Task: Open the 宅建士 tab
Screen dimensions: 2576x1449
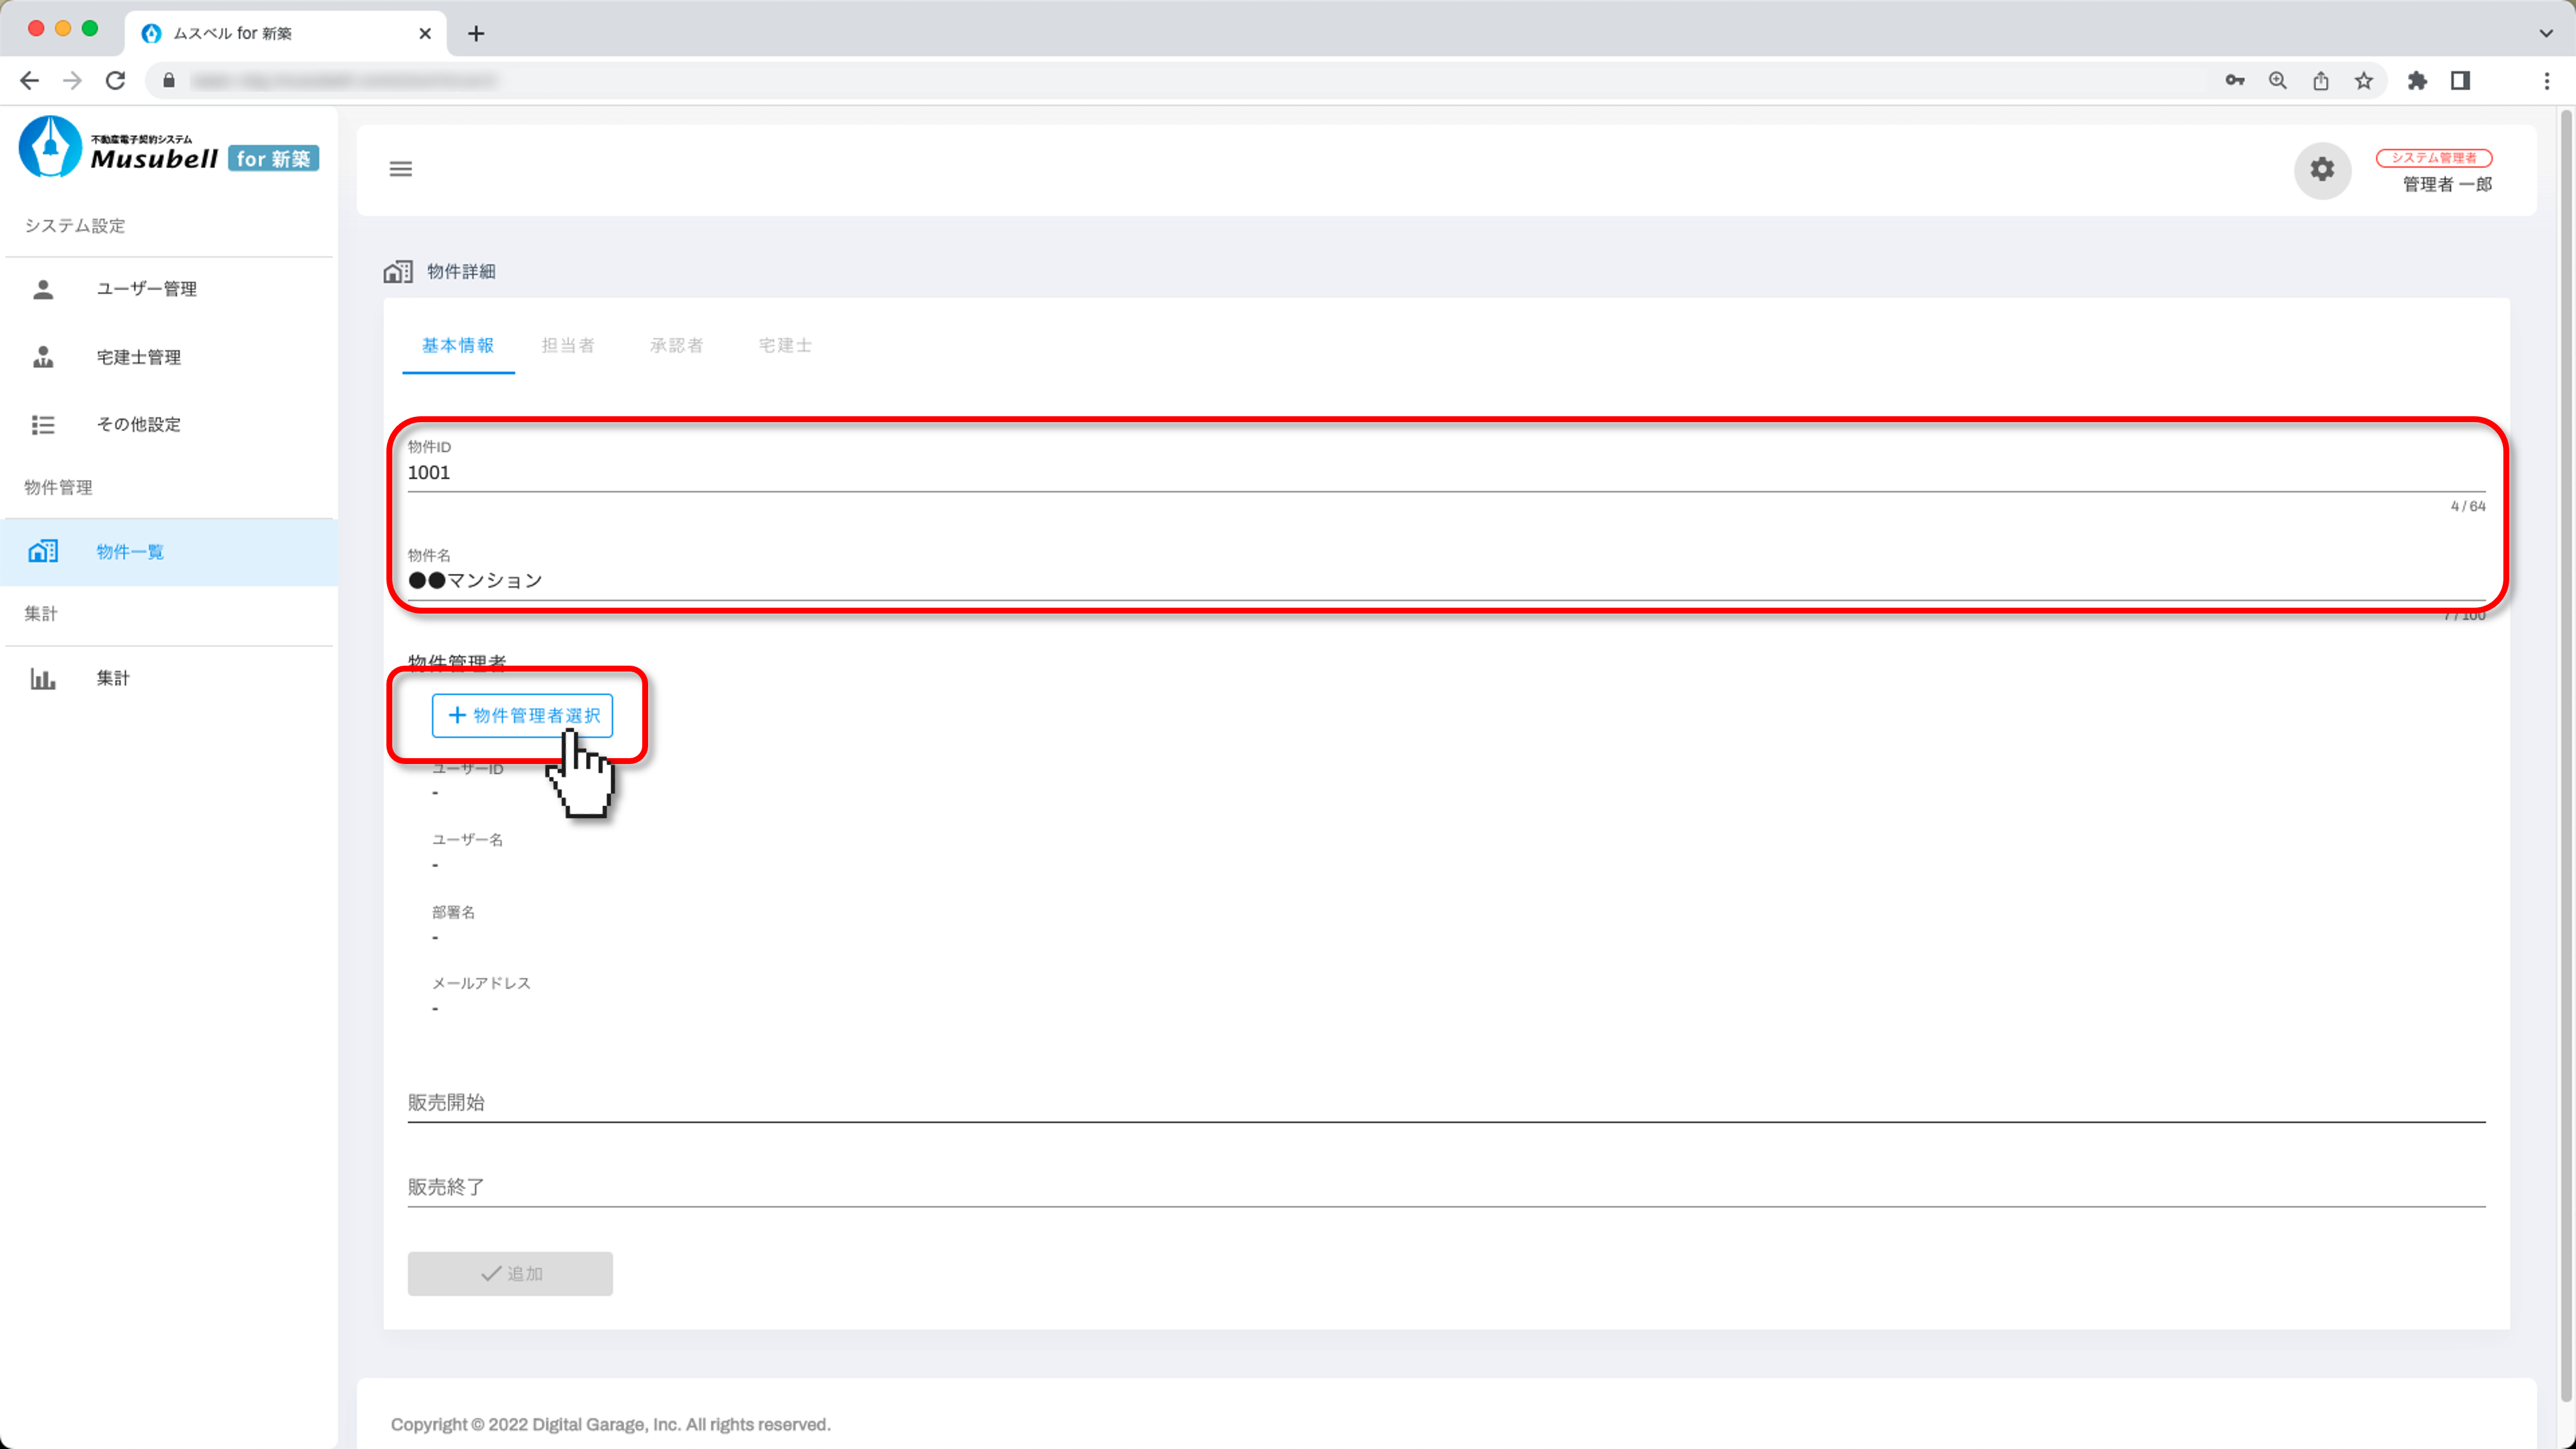Action: tap(784, 345)
